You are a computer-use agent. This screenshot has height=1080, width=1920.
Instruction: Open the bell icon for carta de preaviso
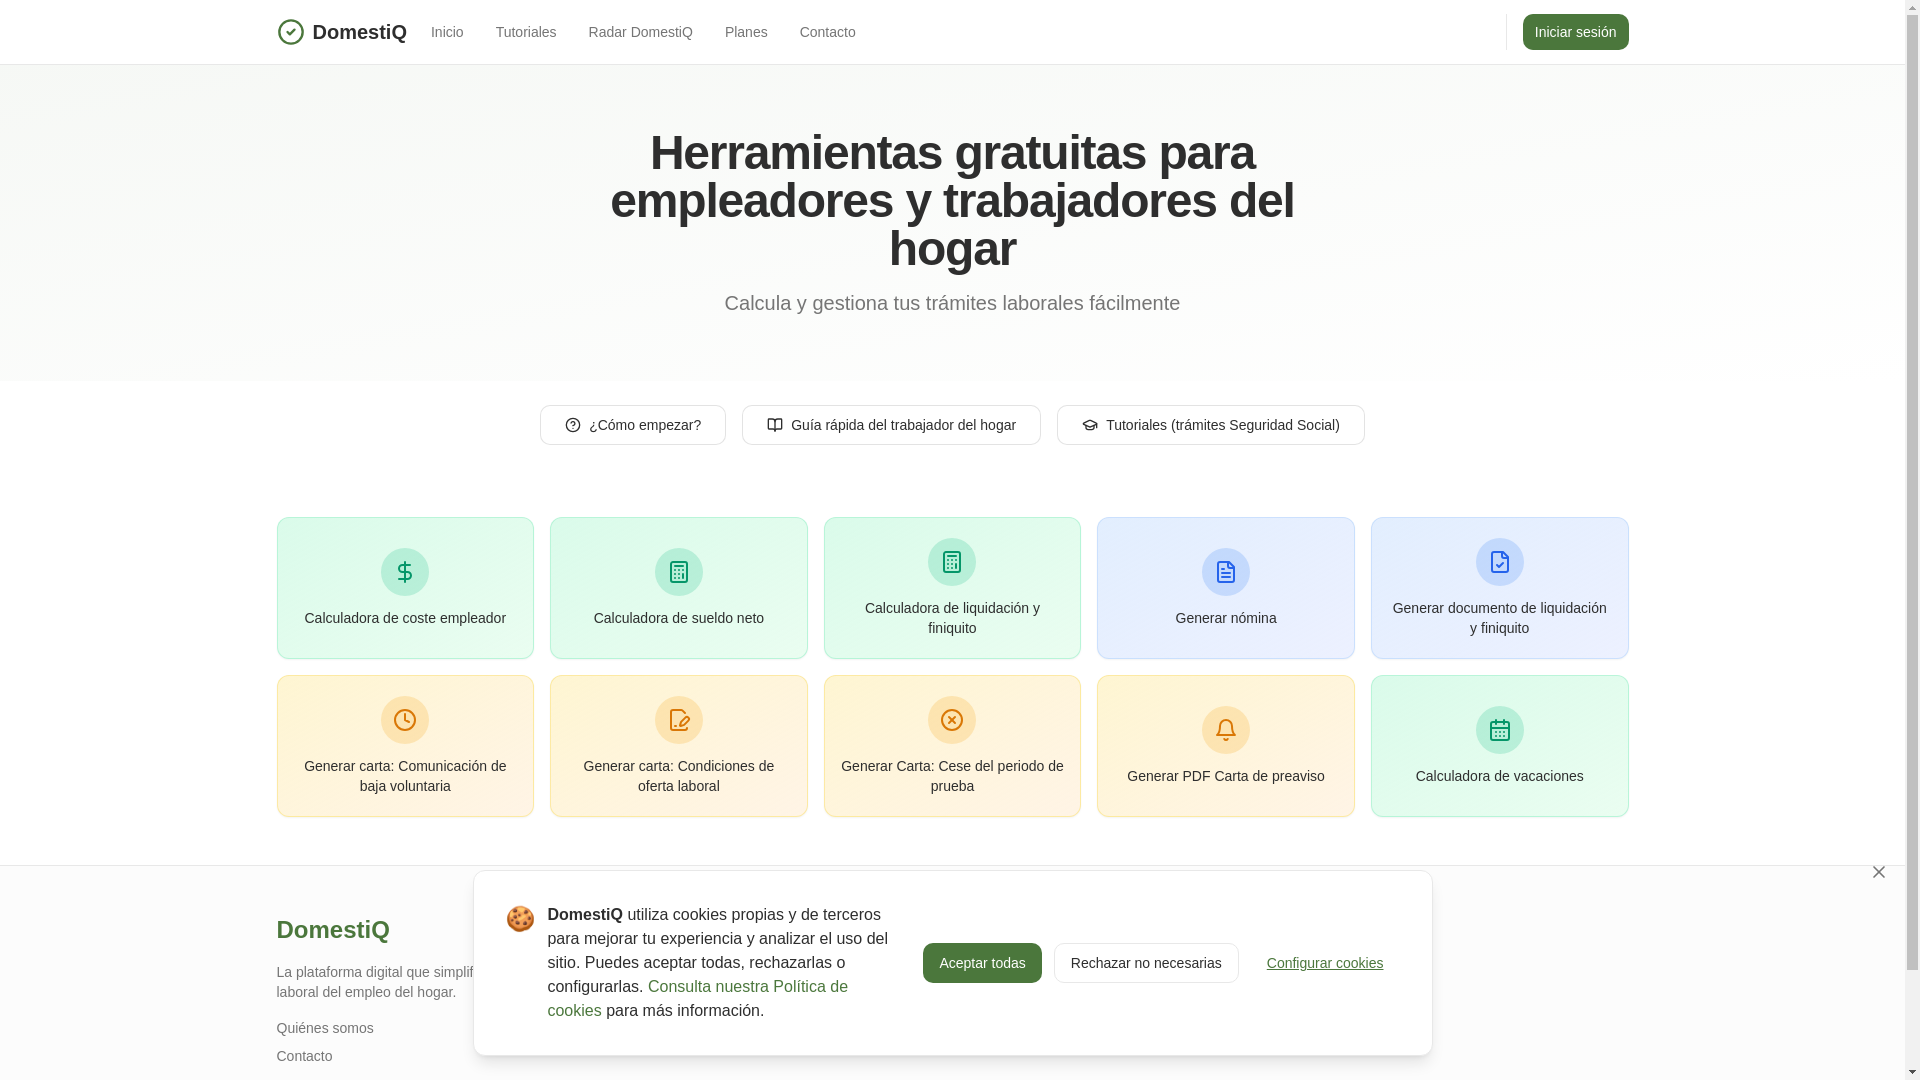[1226, 730]
